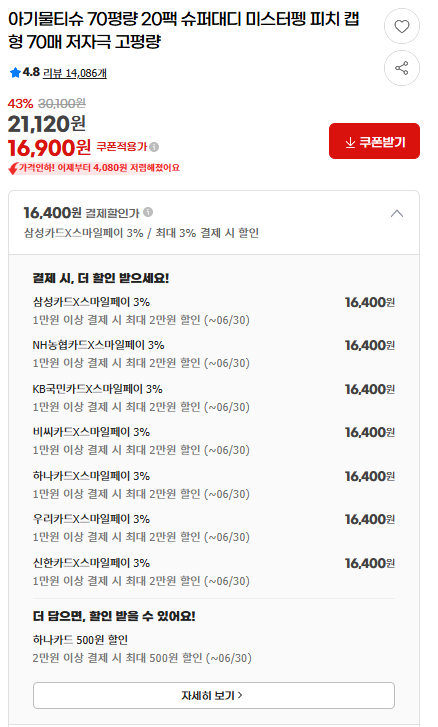The height and width of the screenshot is (727, 438).
Task: Click the share icon button
Action: (401, 68)
